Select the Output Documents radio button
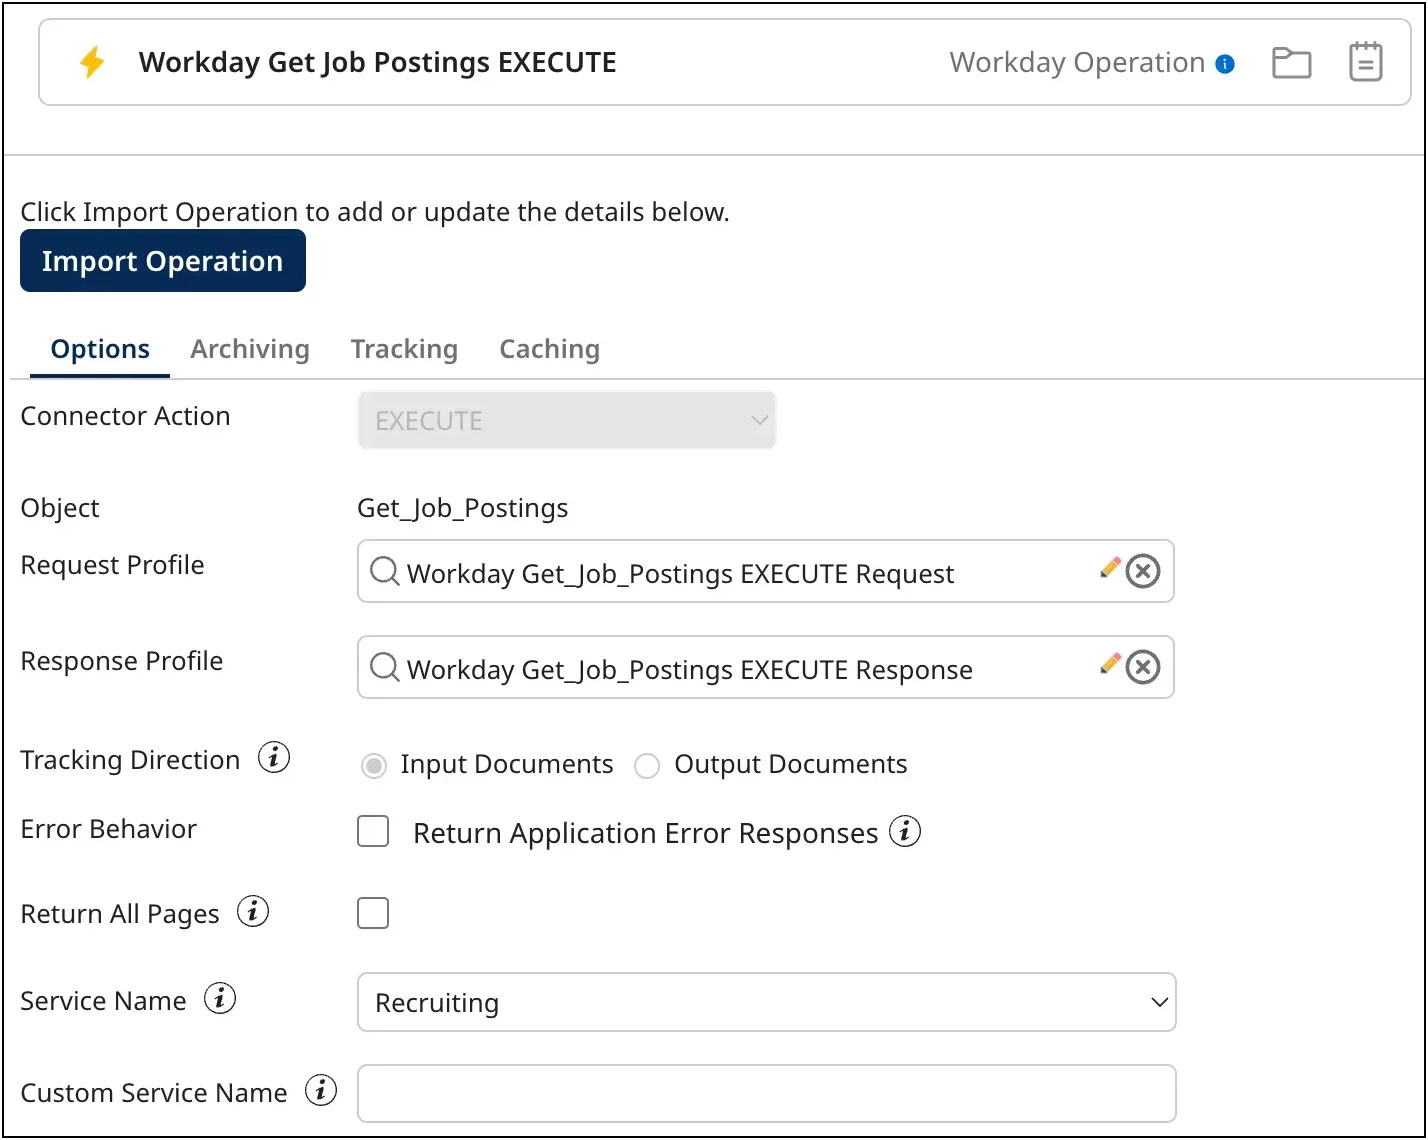The width and height of the screenshot is (1428, 1140). tap(647, 765)
